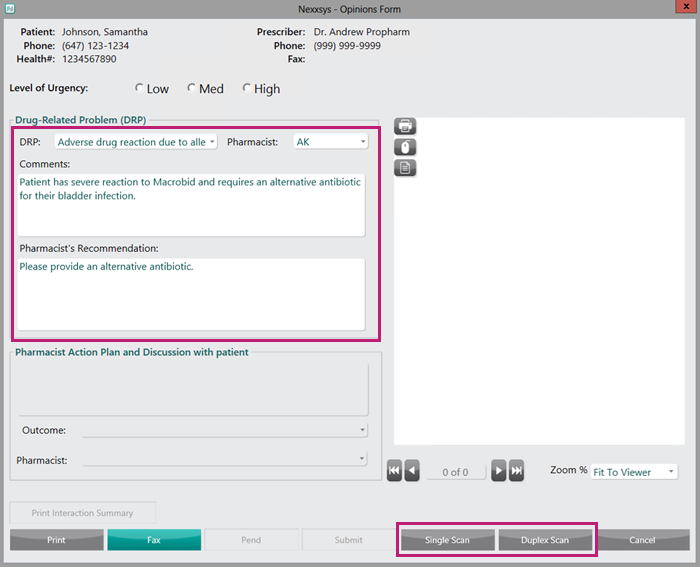Click patient name Johnson, Samantha
The height and width of the screenshot is (567, 700).
click(105, 32)
